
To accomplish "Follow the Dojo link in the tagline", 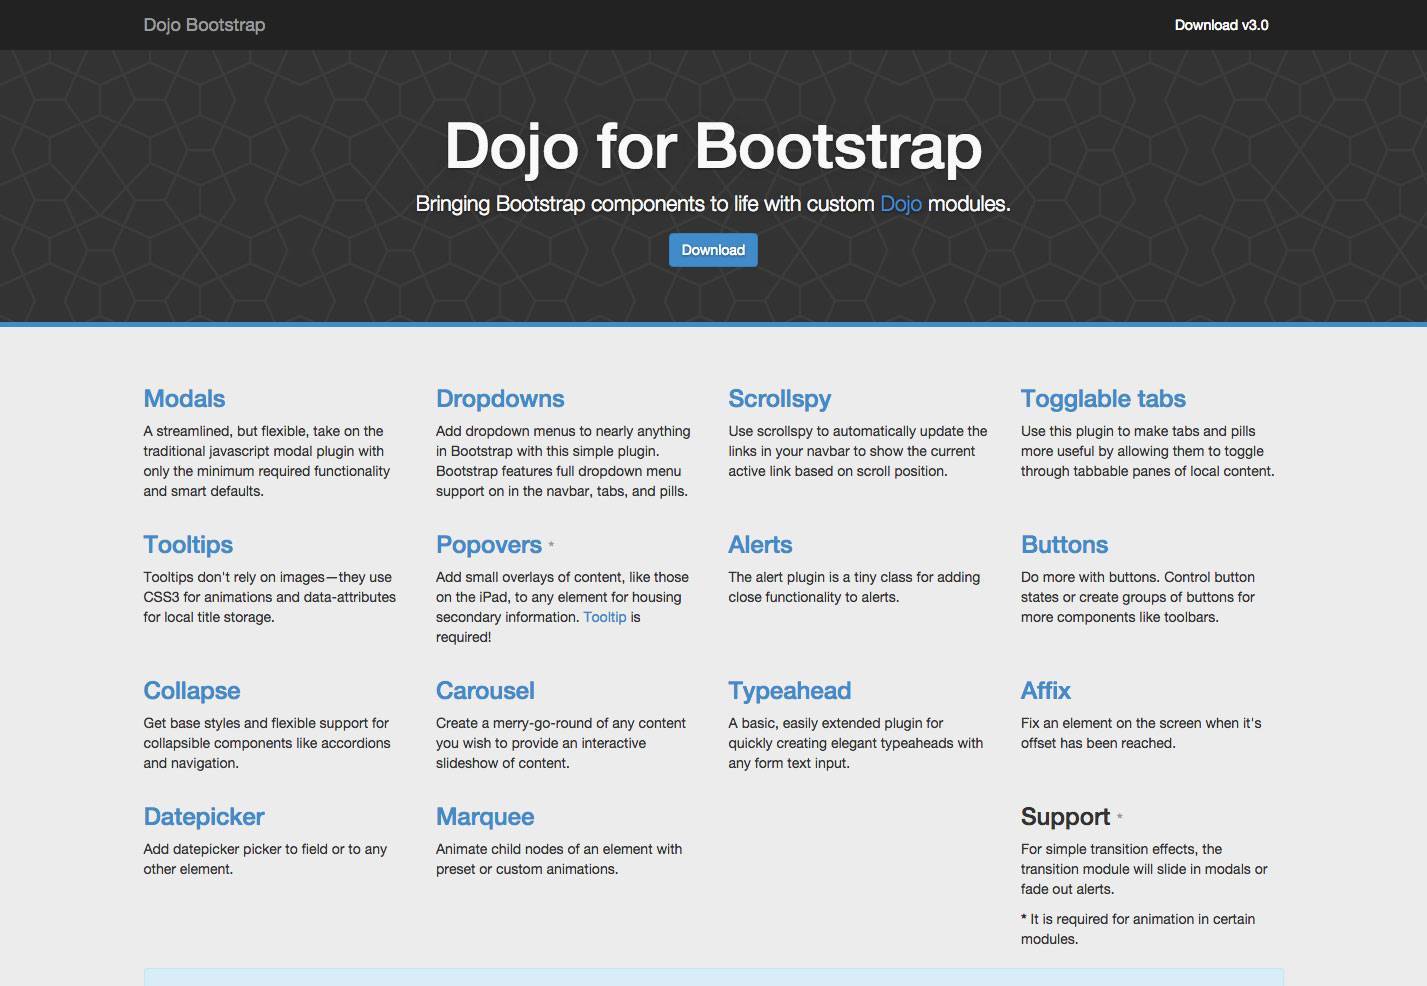I will coord(901,204).
